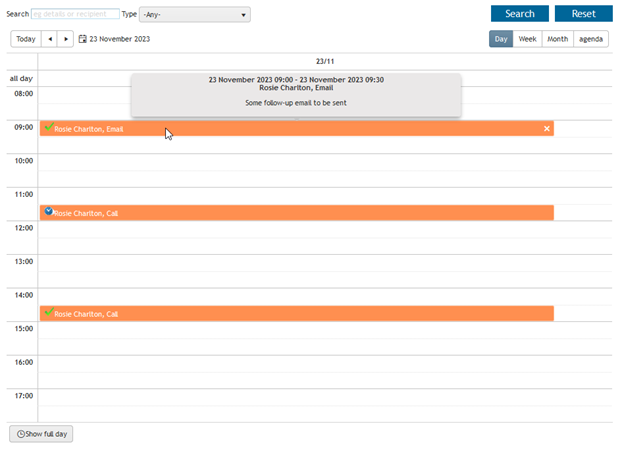The image size is (624, 449).
Task: Click the all day row label
Action: coord(21,78)
